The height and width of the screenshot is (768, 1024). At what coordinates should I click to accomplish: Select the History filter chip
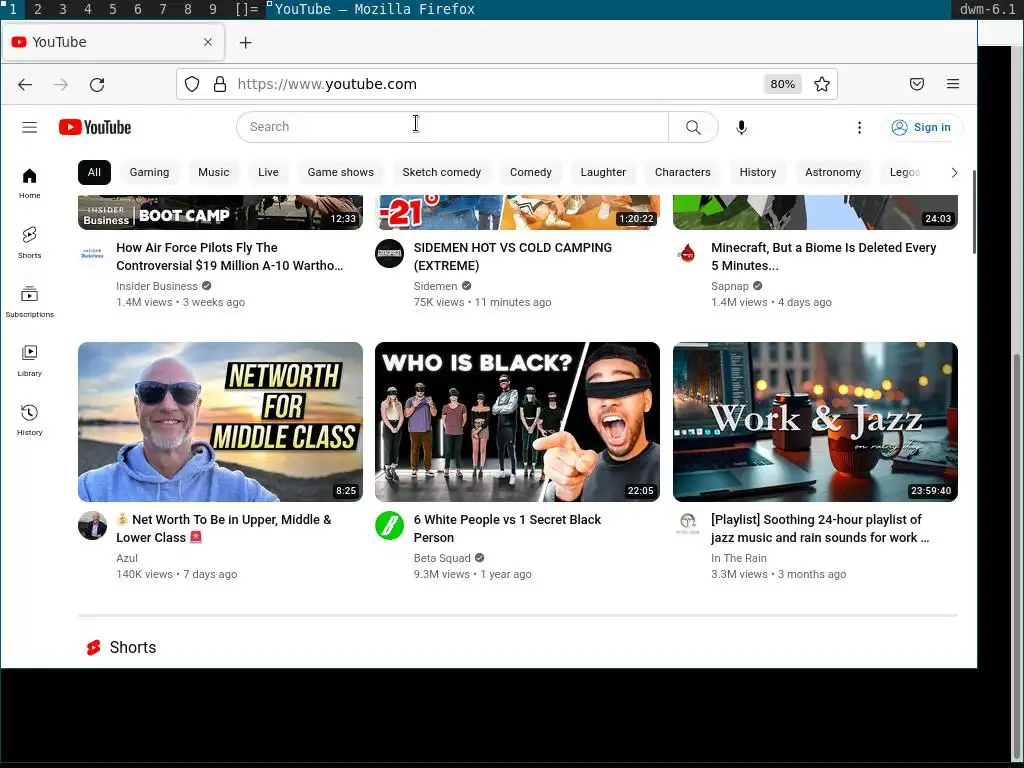point(758,172)
